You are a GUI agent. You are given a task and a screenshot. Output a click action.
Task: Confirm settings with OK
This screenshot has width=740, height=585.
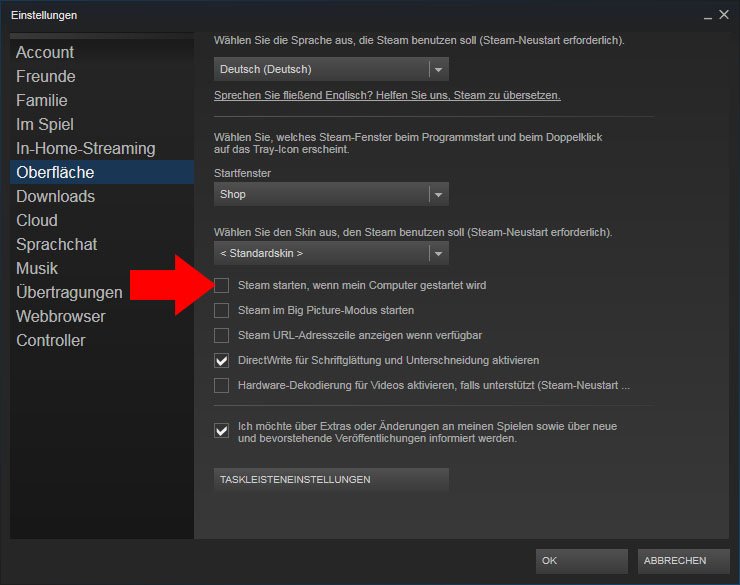(581, 561)
